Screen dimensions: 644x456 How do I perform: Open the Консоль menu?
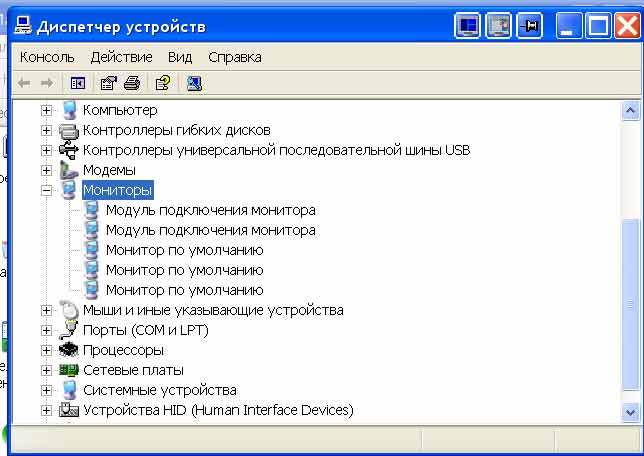(x=47, y=57)
